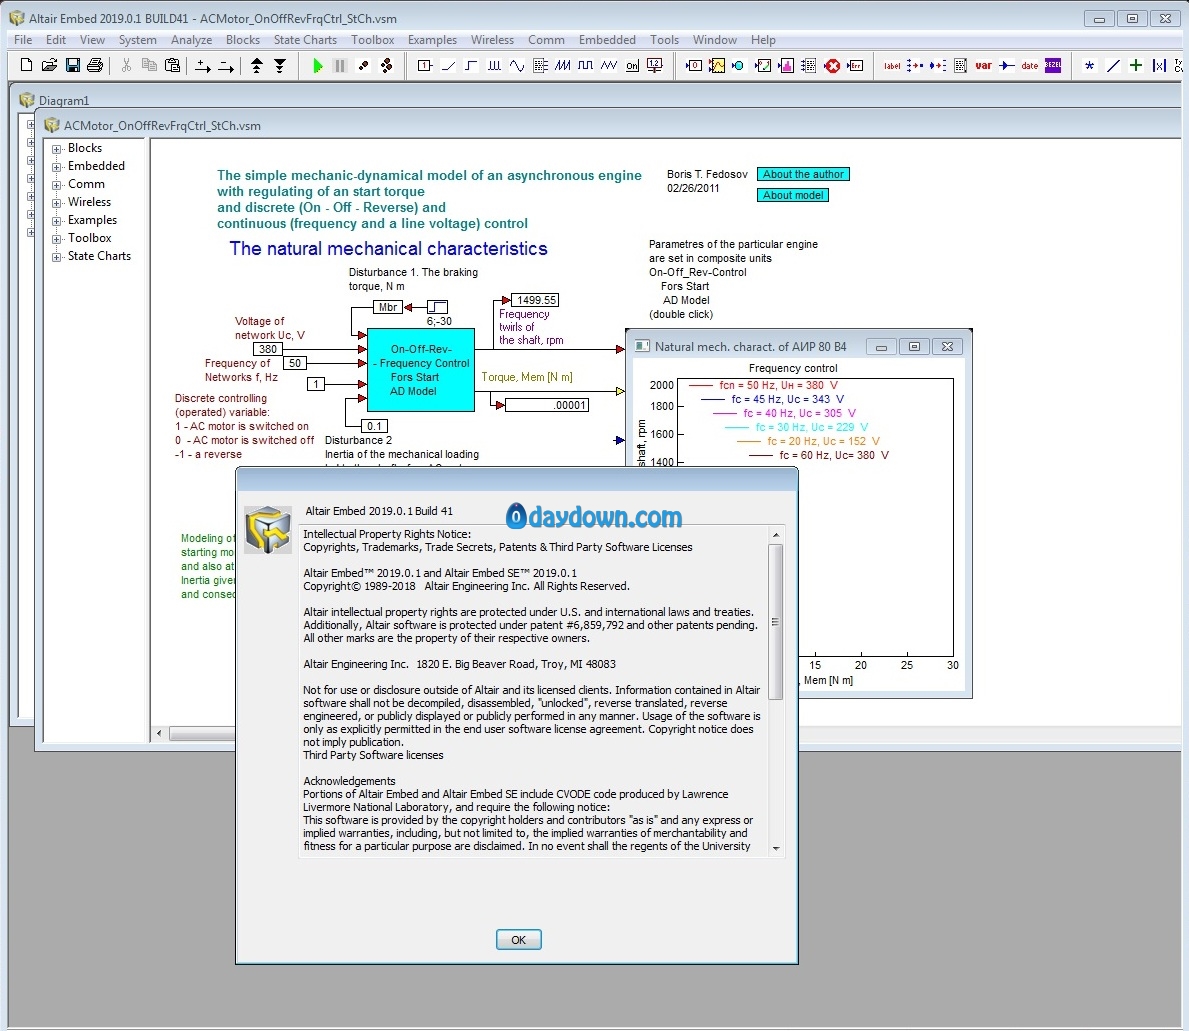The width and height of the screenshot is (1189, 1031).
Task: Open the System menu
Action: click(137, 40)
